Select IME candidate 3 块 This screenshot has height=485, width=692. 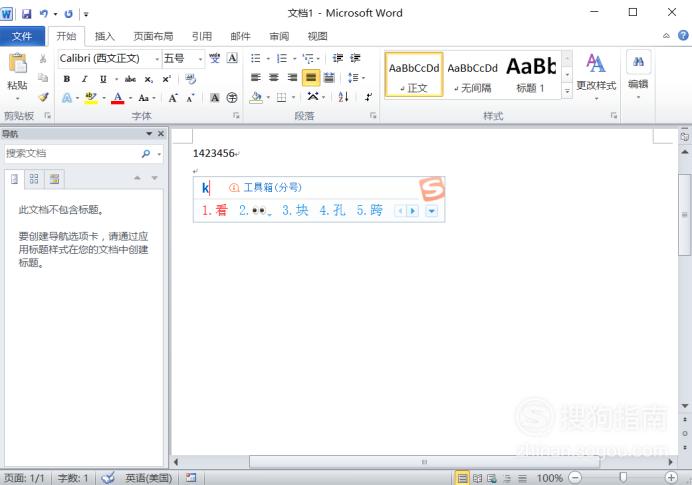click(x=295, y=210)
